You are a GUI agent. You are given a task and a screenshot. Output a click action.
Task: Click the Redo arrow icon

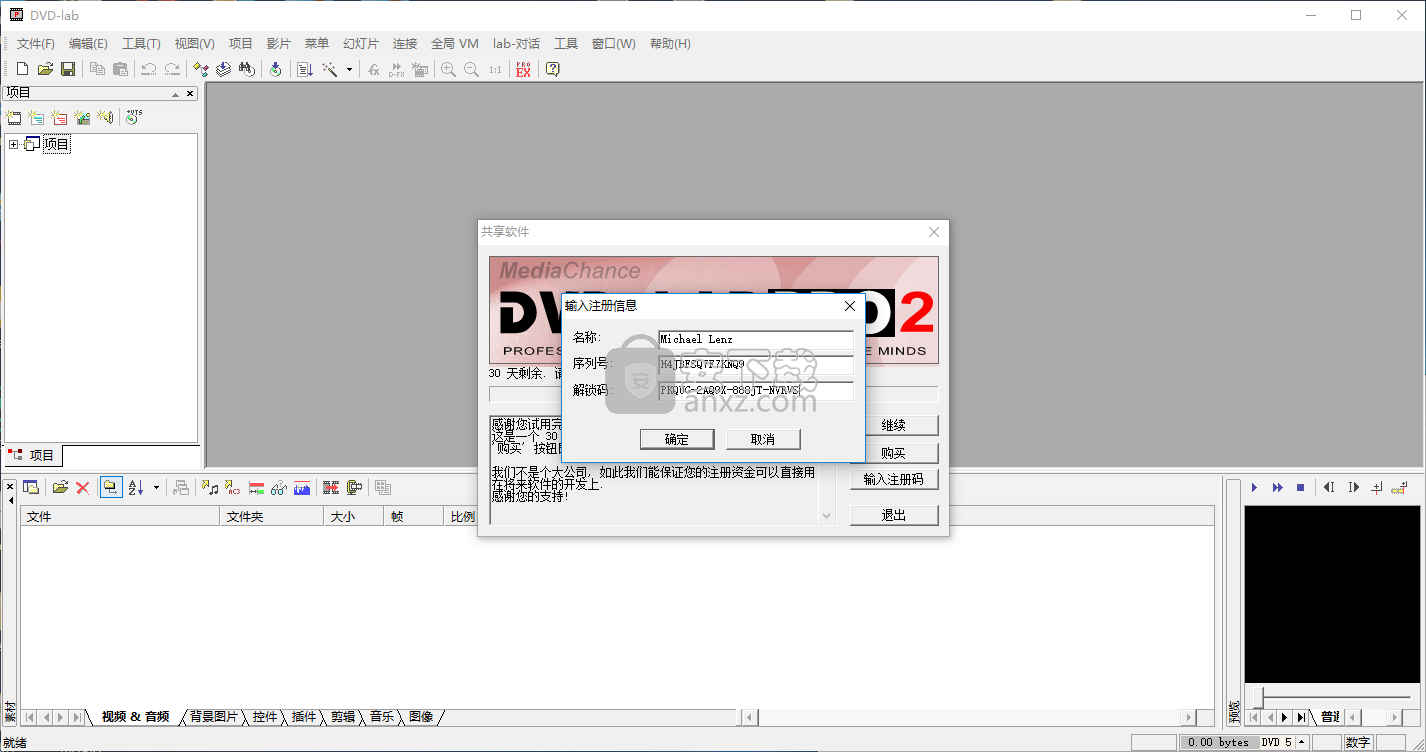[172, 69]
